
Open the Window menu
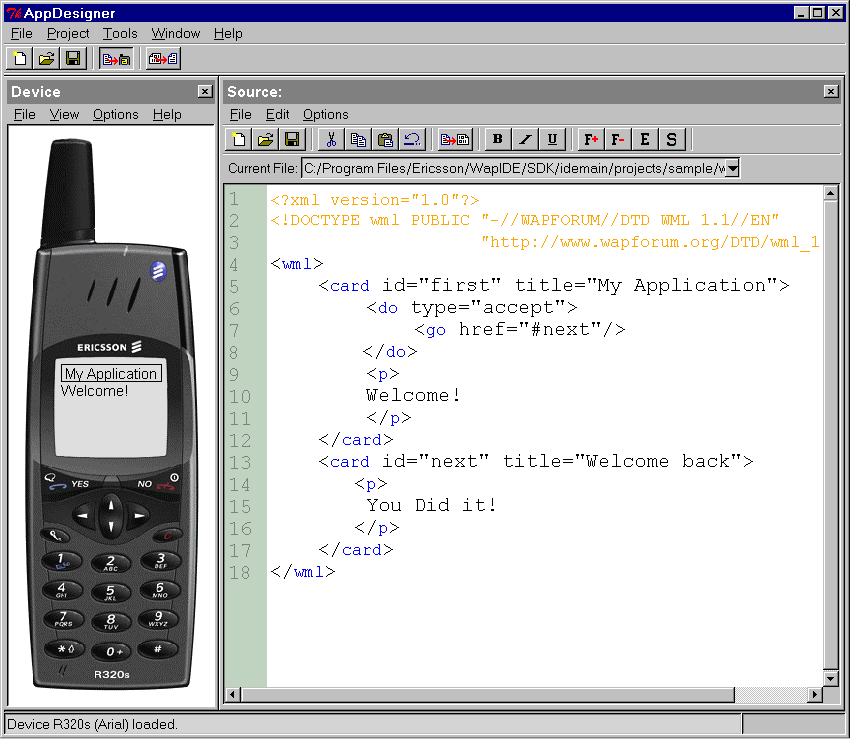tap(176, 34)
